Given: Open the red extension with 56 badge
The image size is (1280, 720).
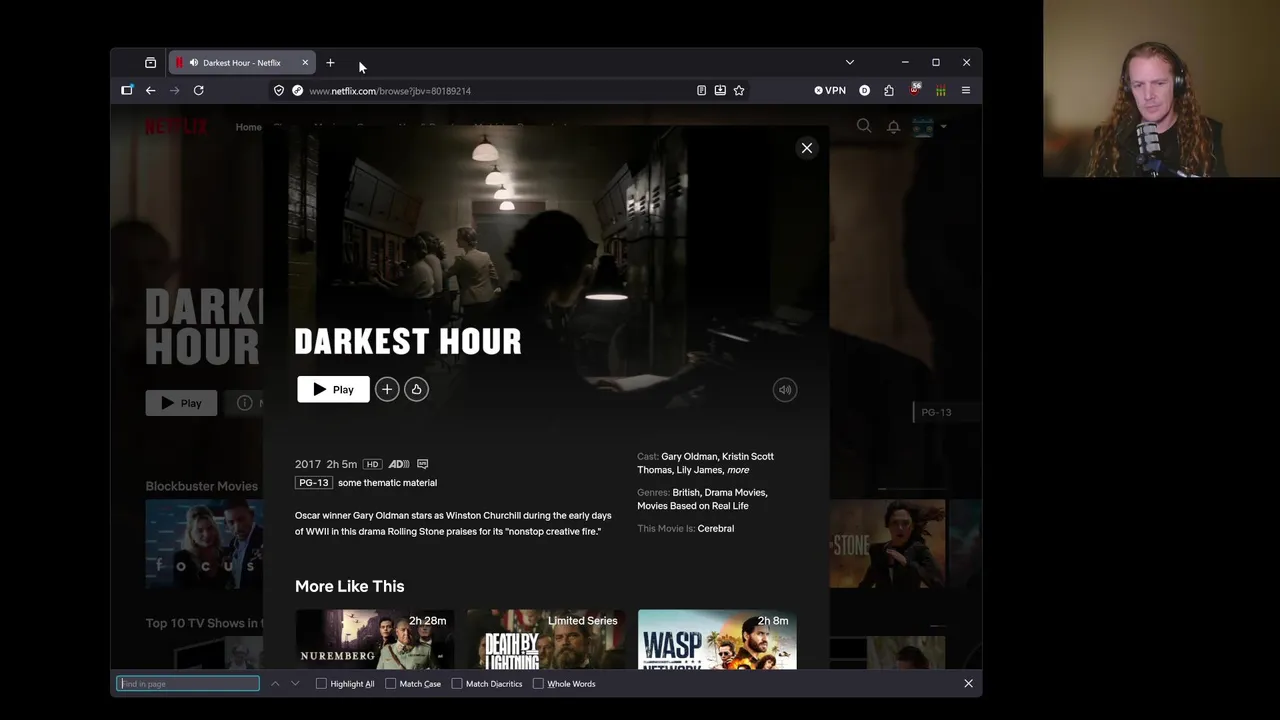Looking at the screenshot, I should [x=915, y=90].
